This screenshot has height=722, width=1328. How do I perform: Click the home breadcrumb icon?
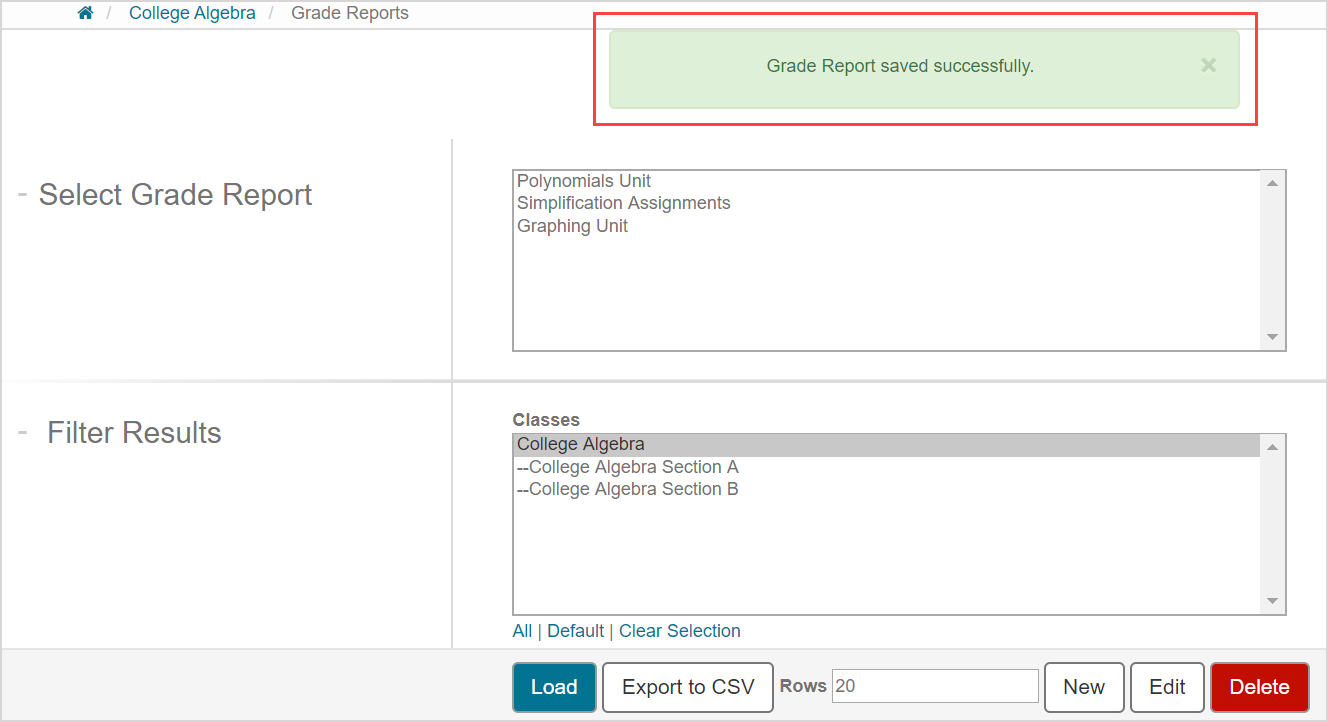[x=84, y=13]
